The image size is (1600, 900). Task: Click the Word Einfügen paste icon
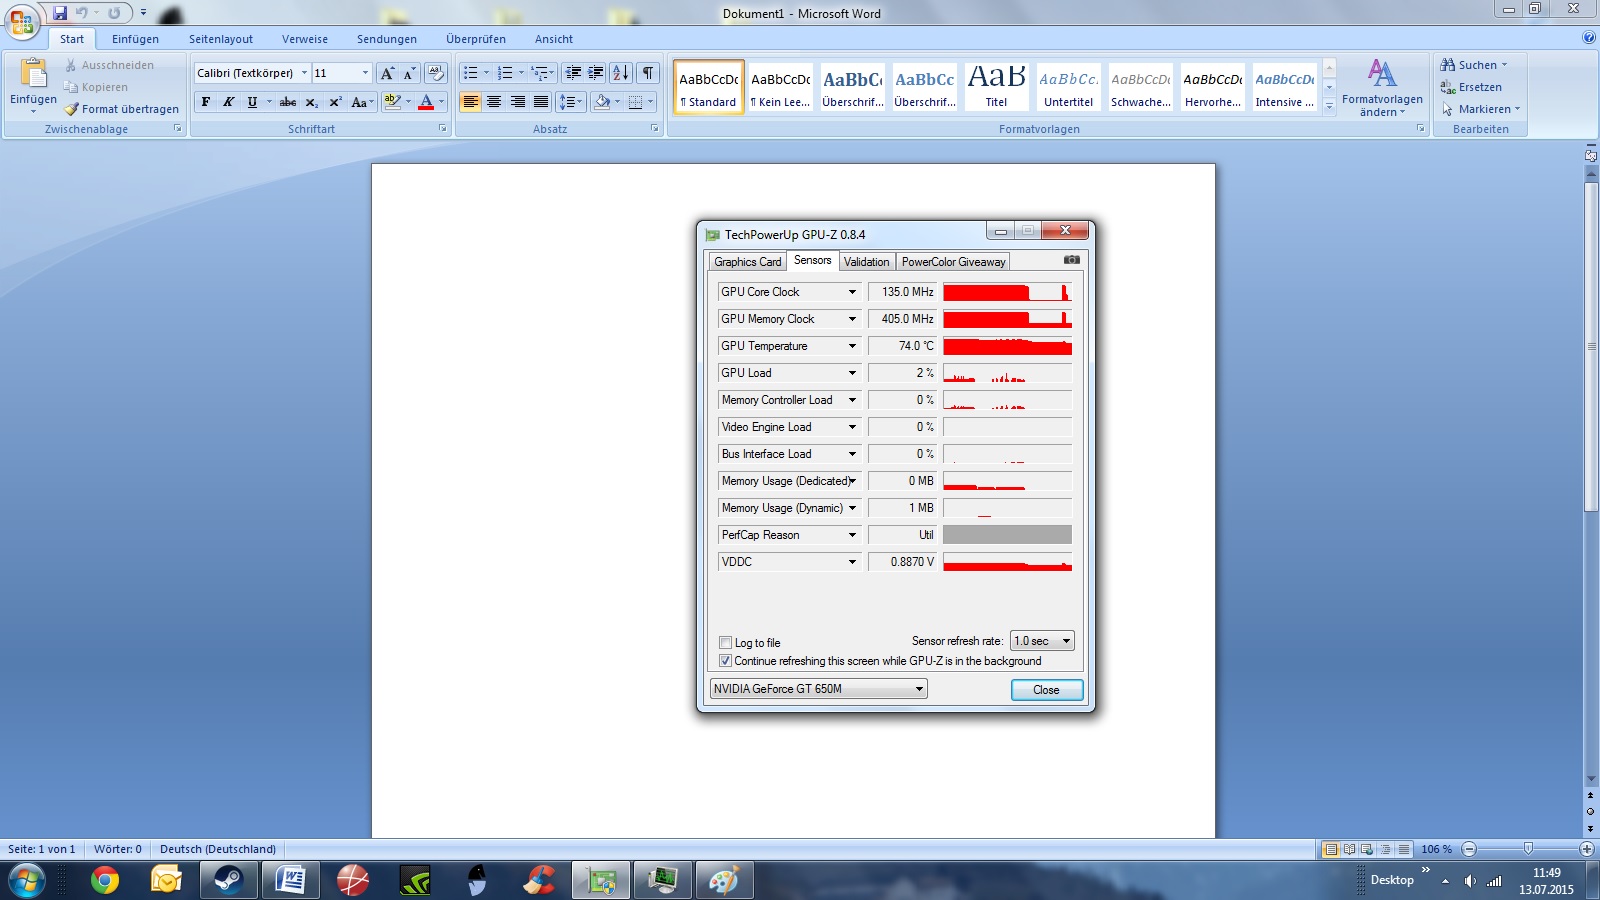(x=33, y=74)
